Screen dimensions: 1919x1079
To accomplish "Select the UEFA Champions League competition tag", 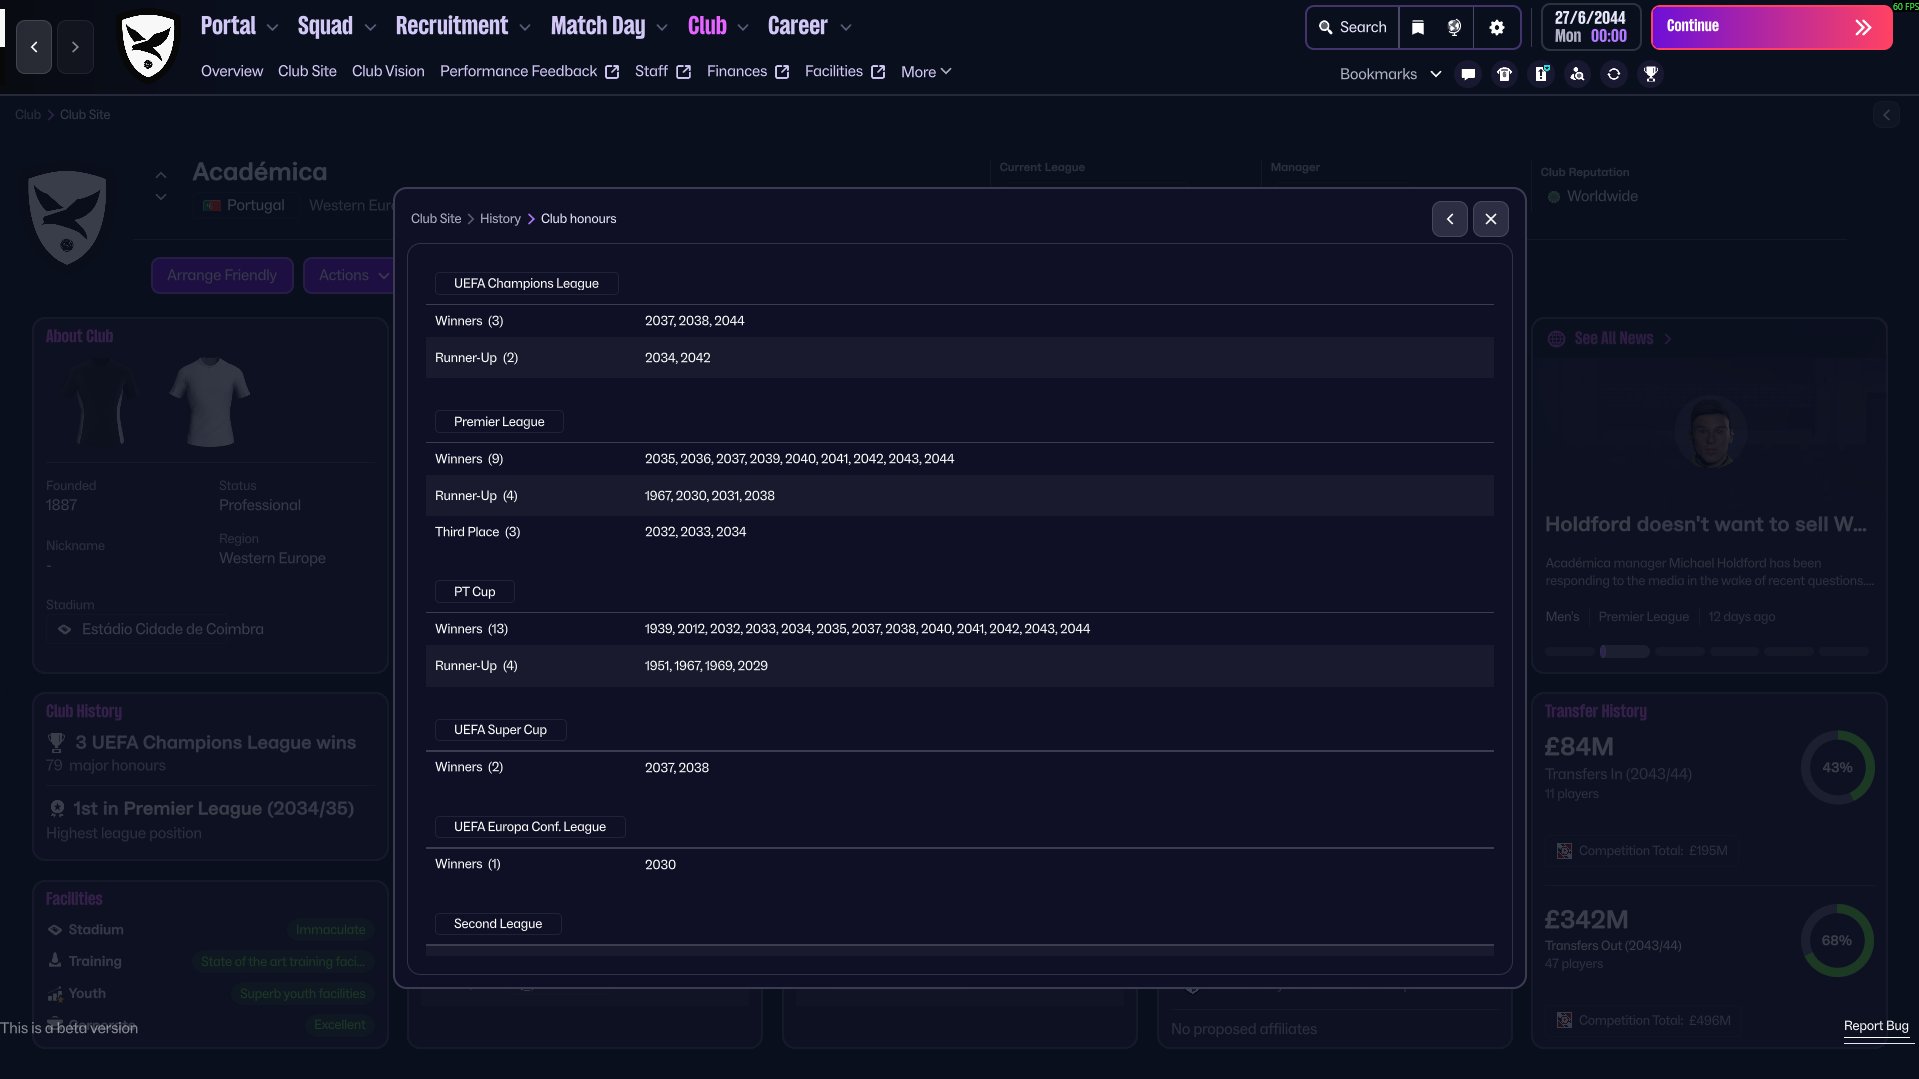I will (526, 284).
